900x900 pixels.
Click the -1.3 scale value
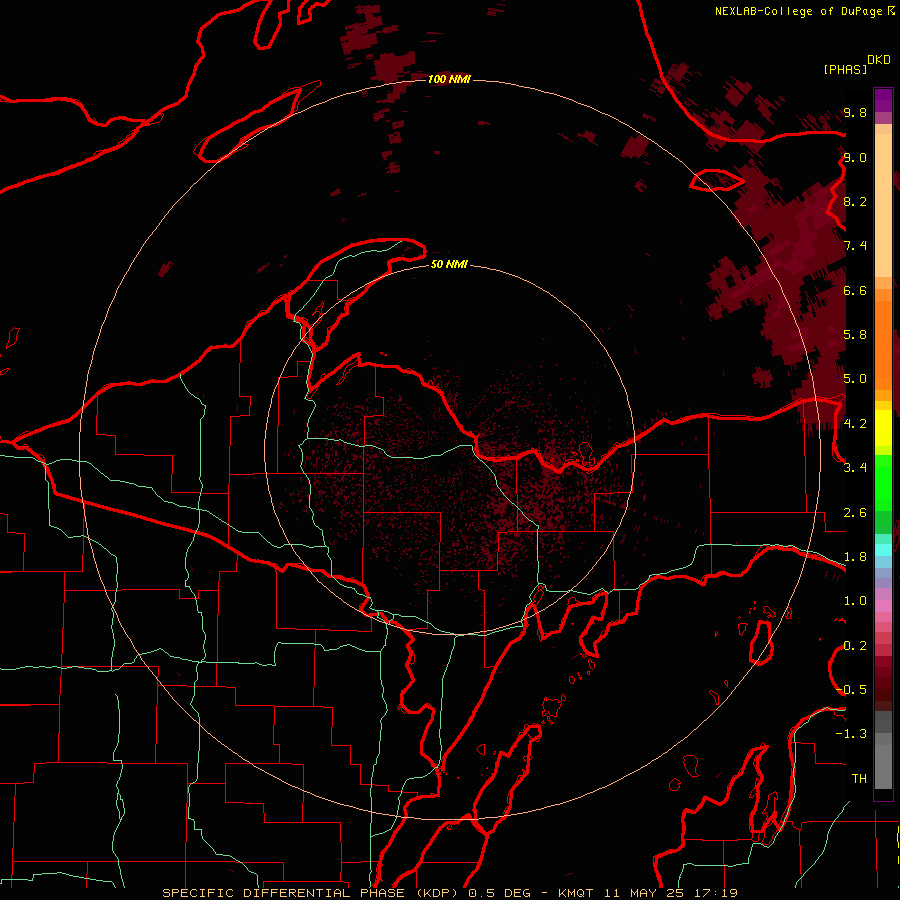(x=852, y=734)
